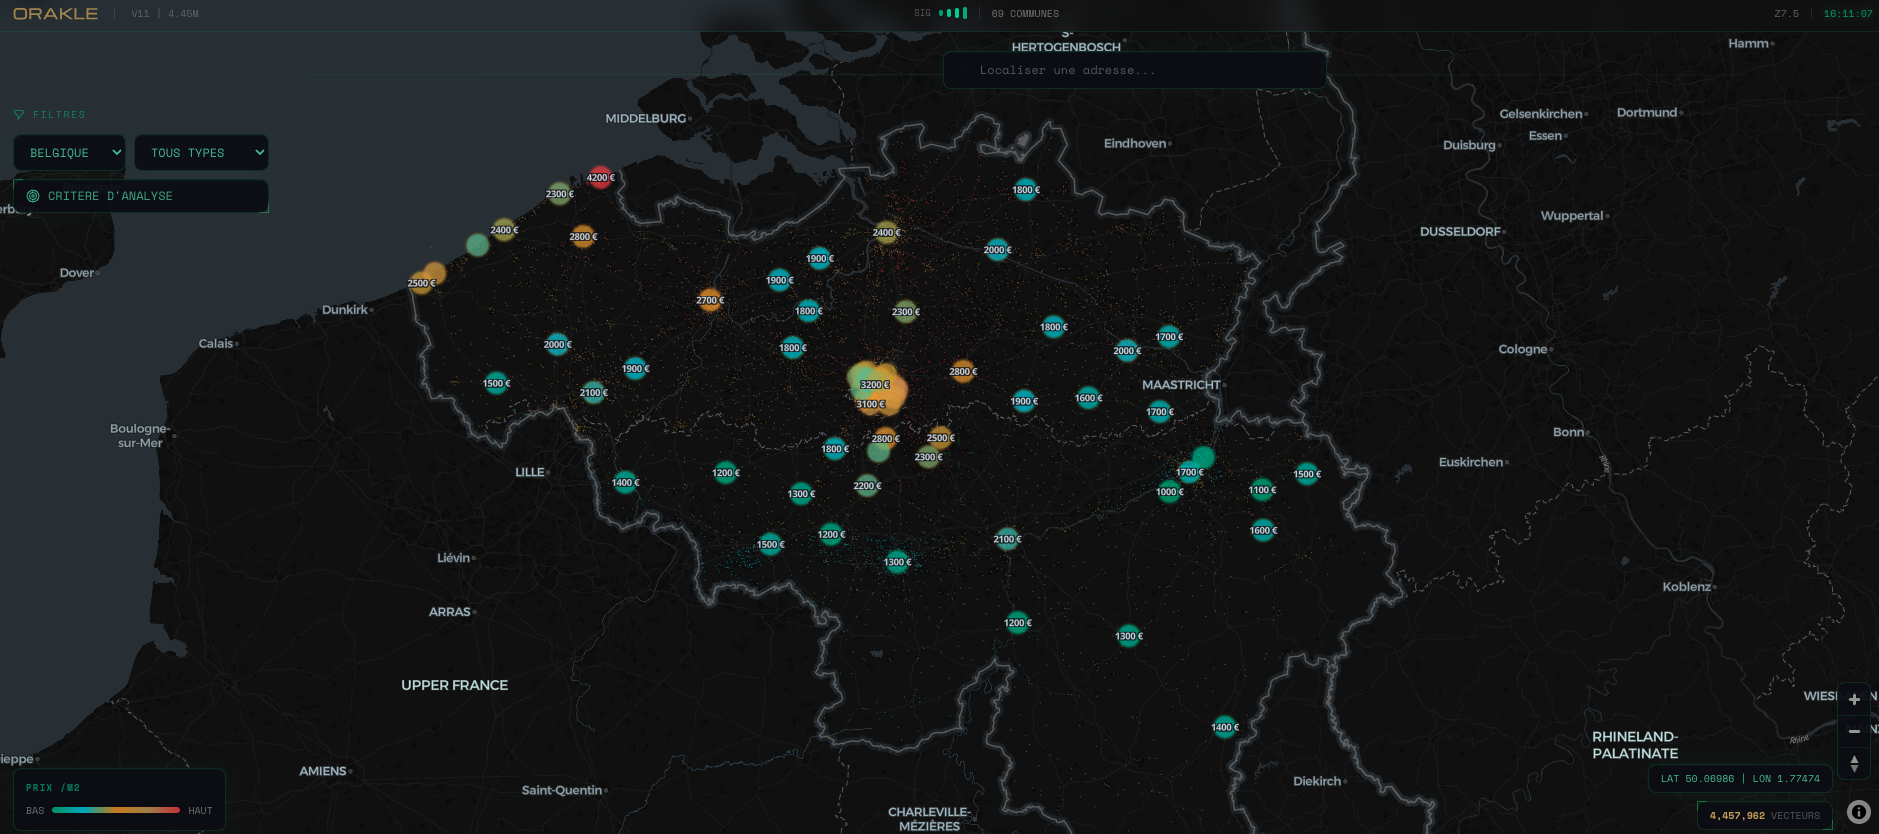Click the Eindhoven city label
This screenshot has width=1879, height=834.
coord(1135,144)
